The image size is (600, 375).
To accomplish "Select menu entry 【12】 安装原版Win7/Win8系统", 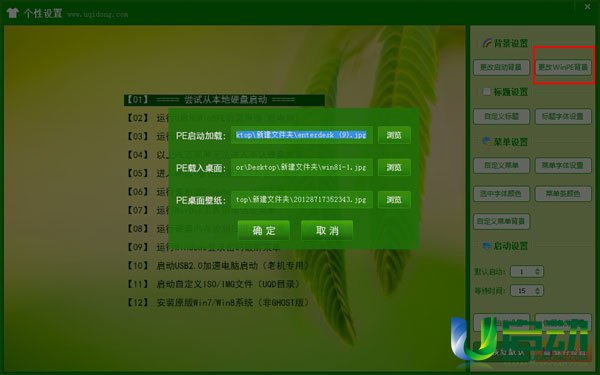I will (218, 303).
